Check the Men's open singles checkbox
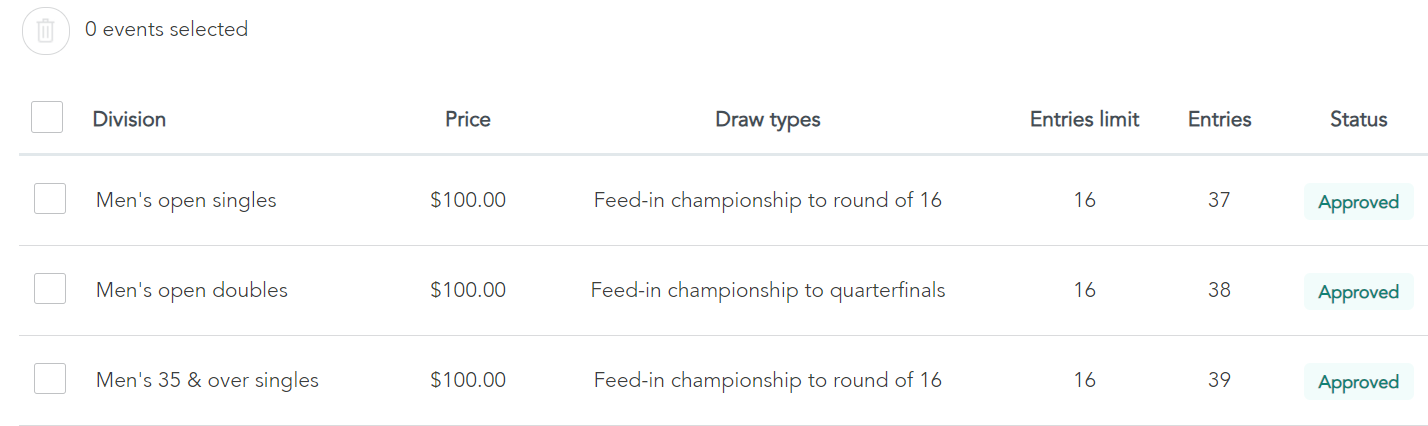The height and width of the screenshot is (426, 1428). (50, 198)
